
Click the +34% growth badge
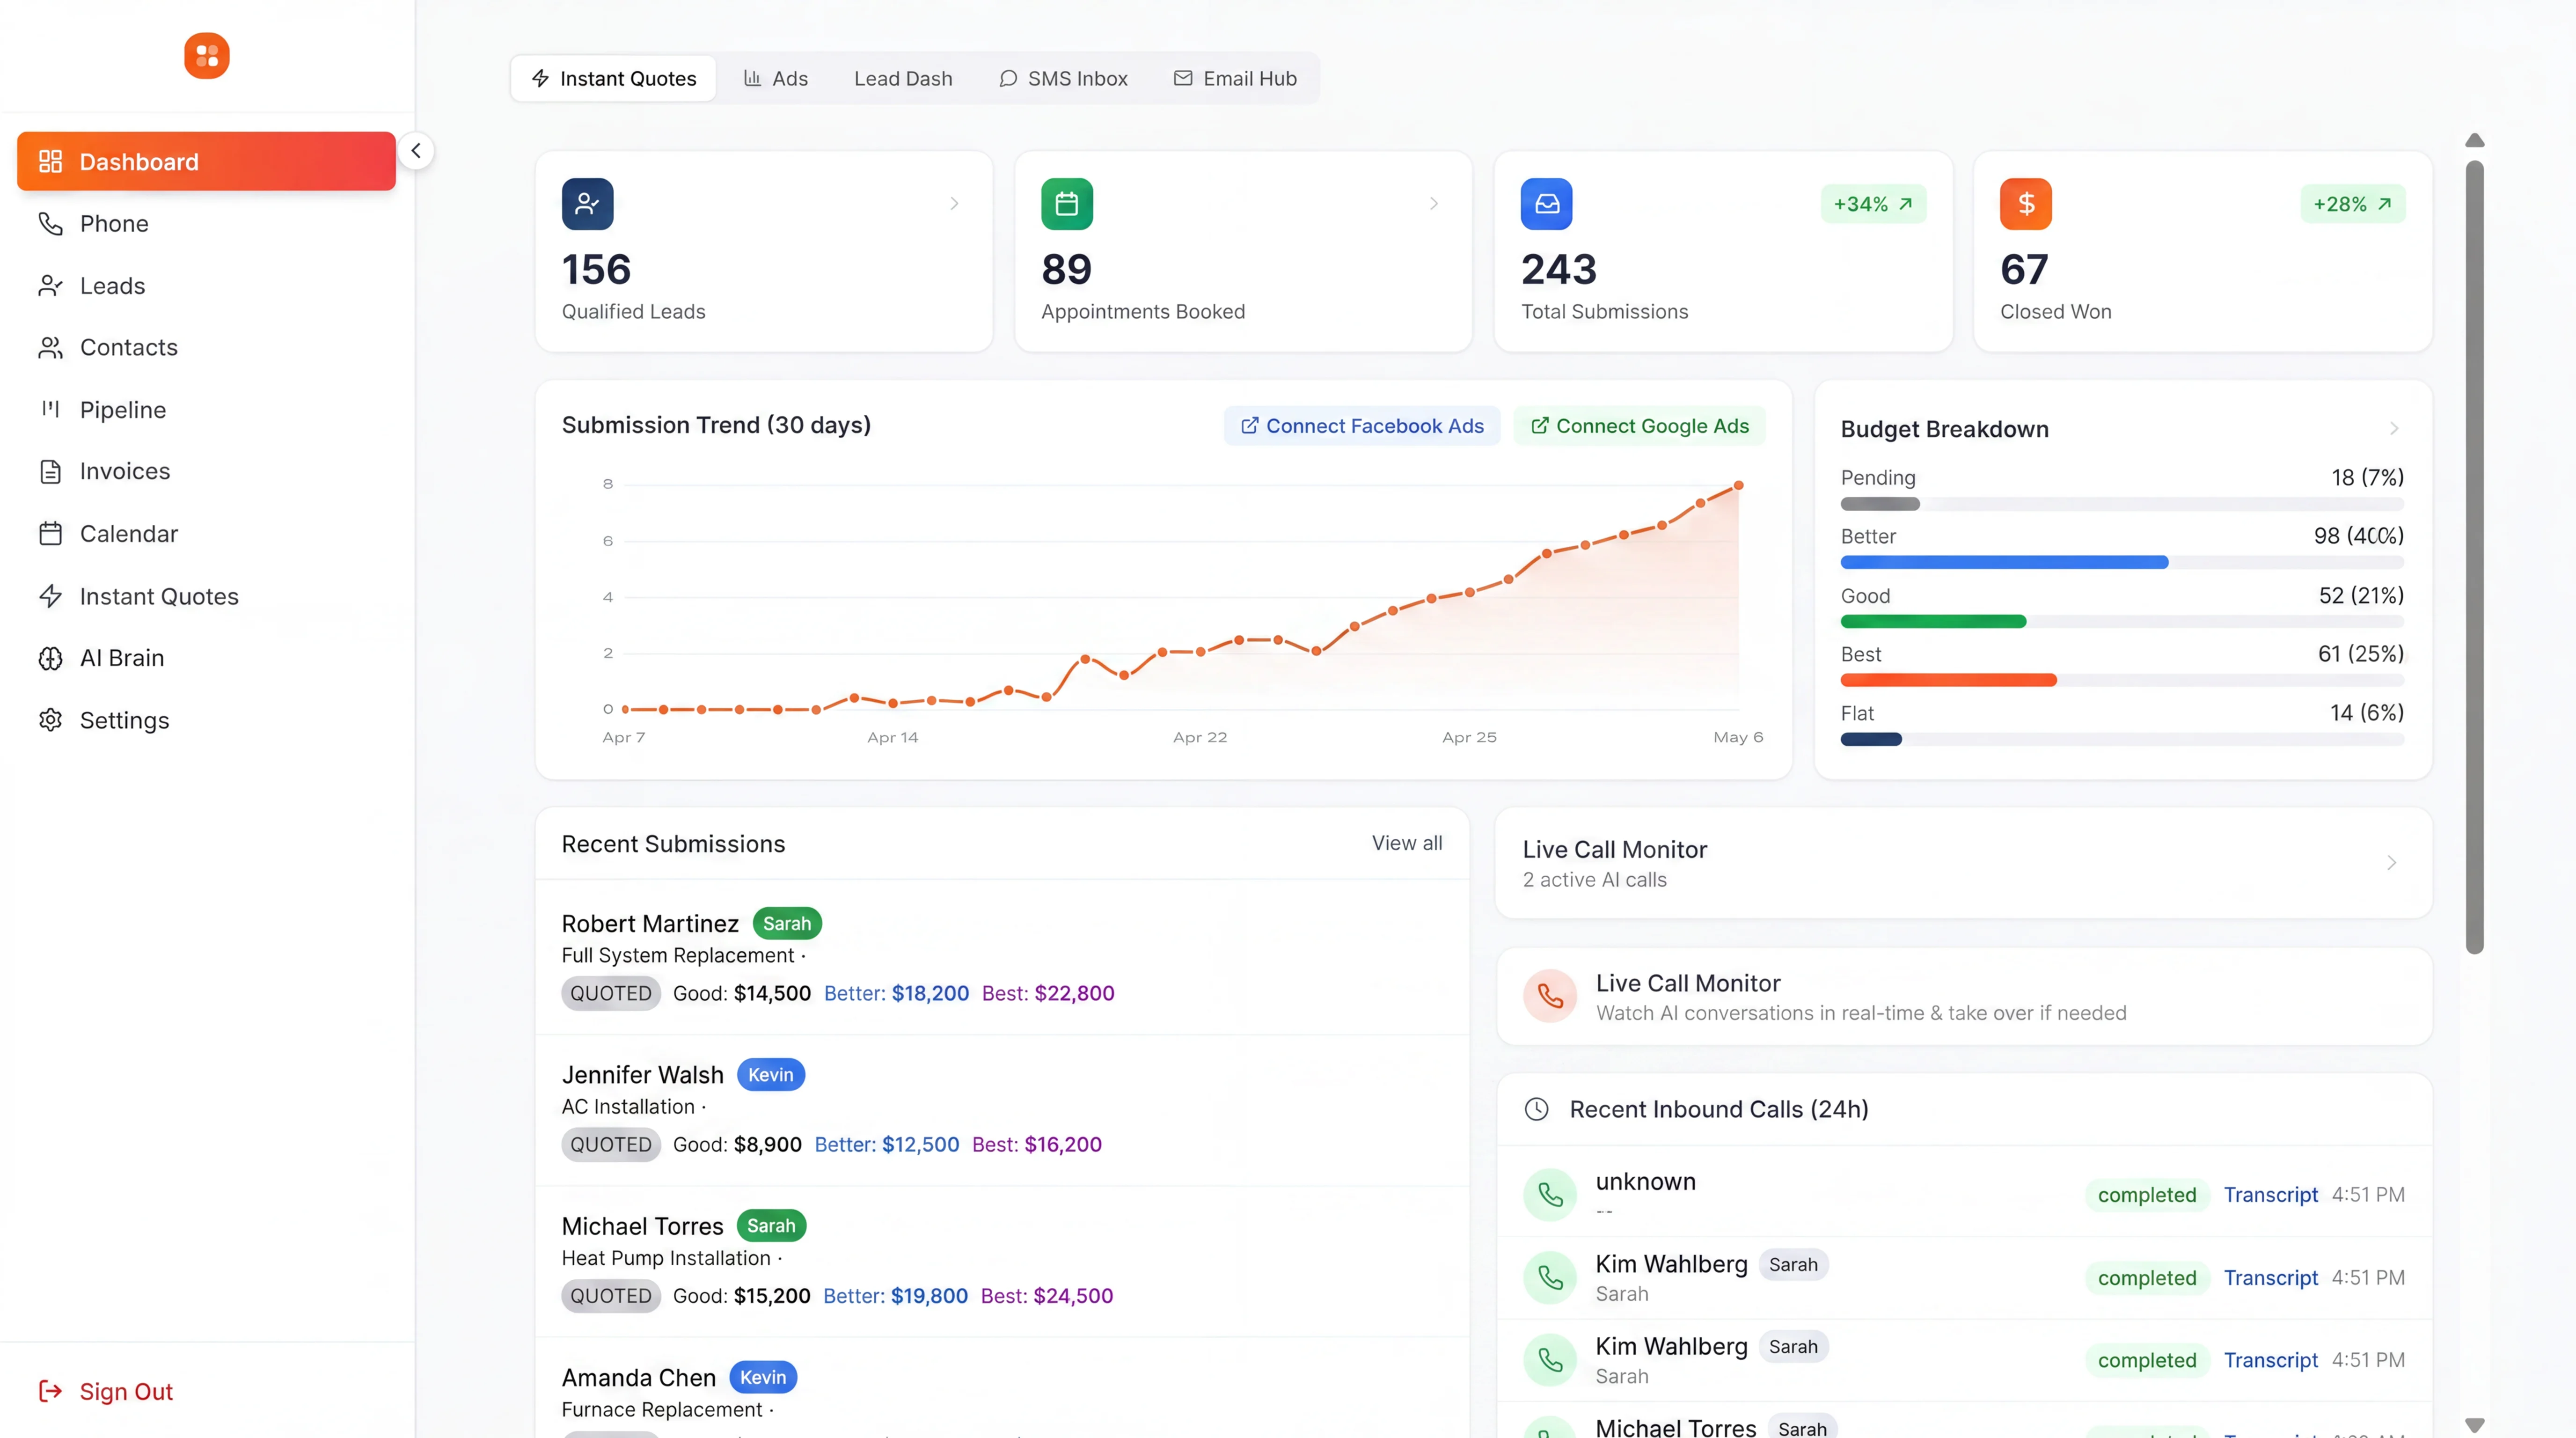click(1873, 204)
